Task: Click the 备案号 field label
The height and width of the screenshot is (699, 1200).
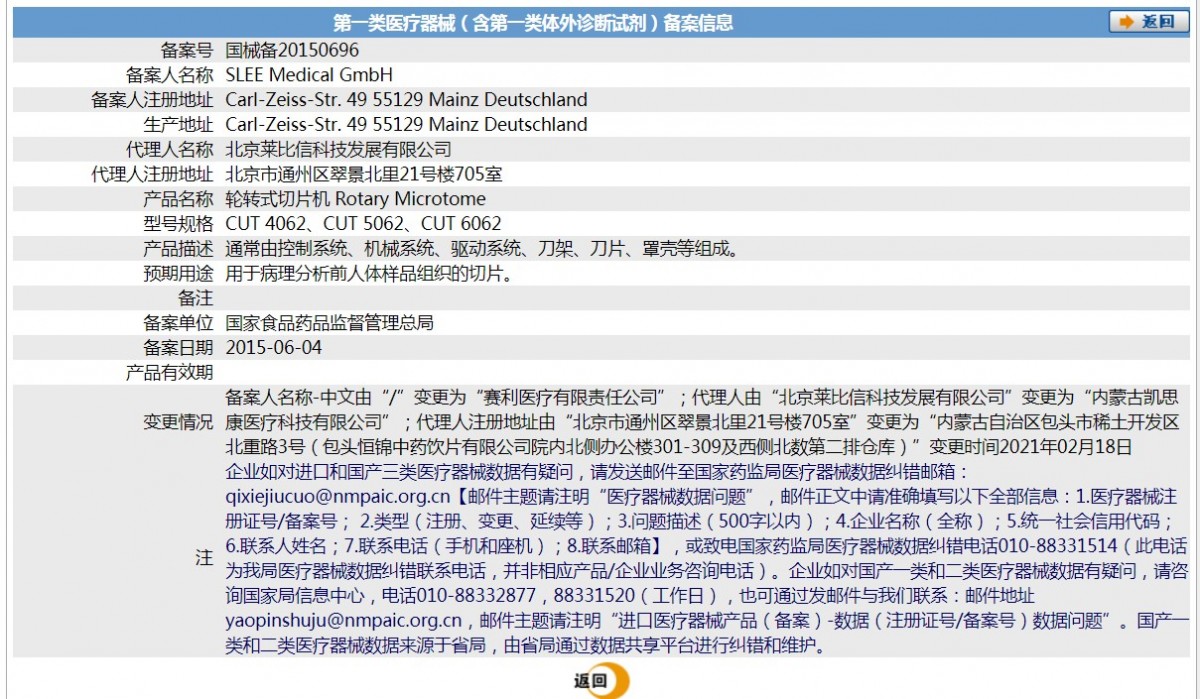Action: pyautogui.click(x=187, y=50)
